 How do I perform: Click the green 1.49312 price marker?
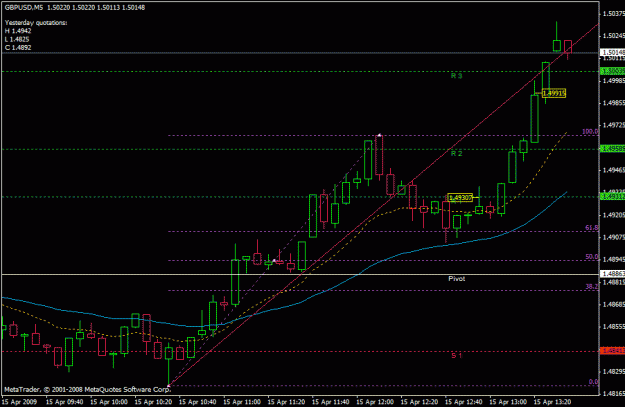point(613,197)
